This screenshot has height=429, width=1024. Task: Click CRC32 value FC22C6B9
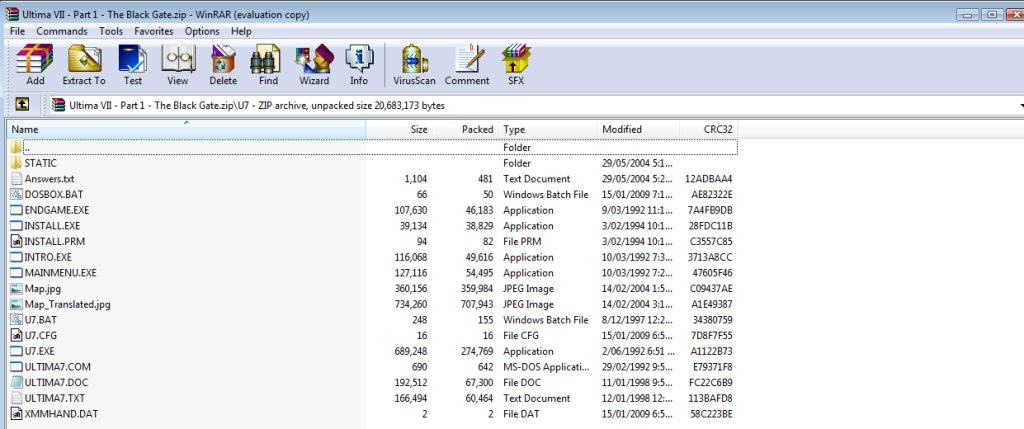711,383
